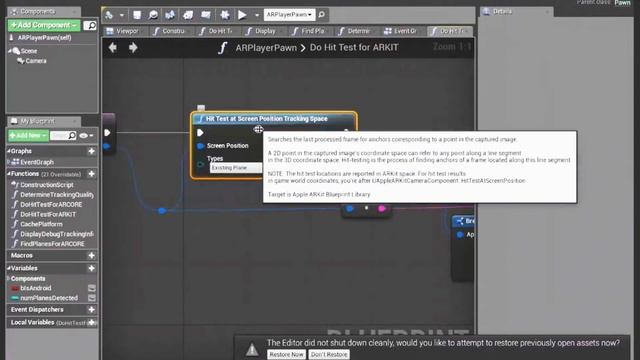
Task: Collapse the Functions section
Action: [x=9, y=174]
